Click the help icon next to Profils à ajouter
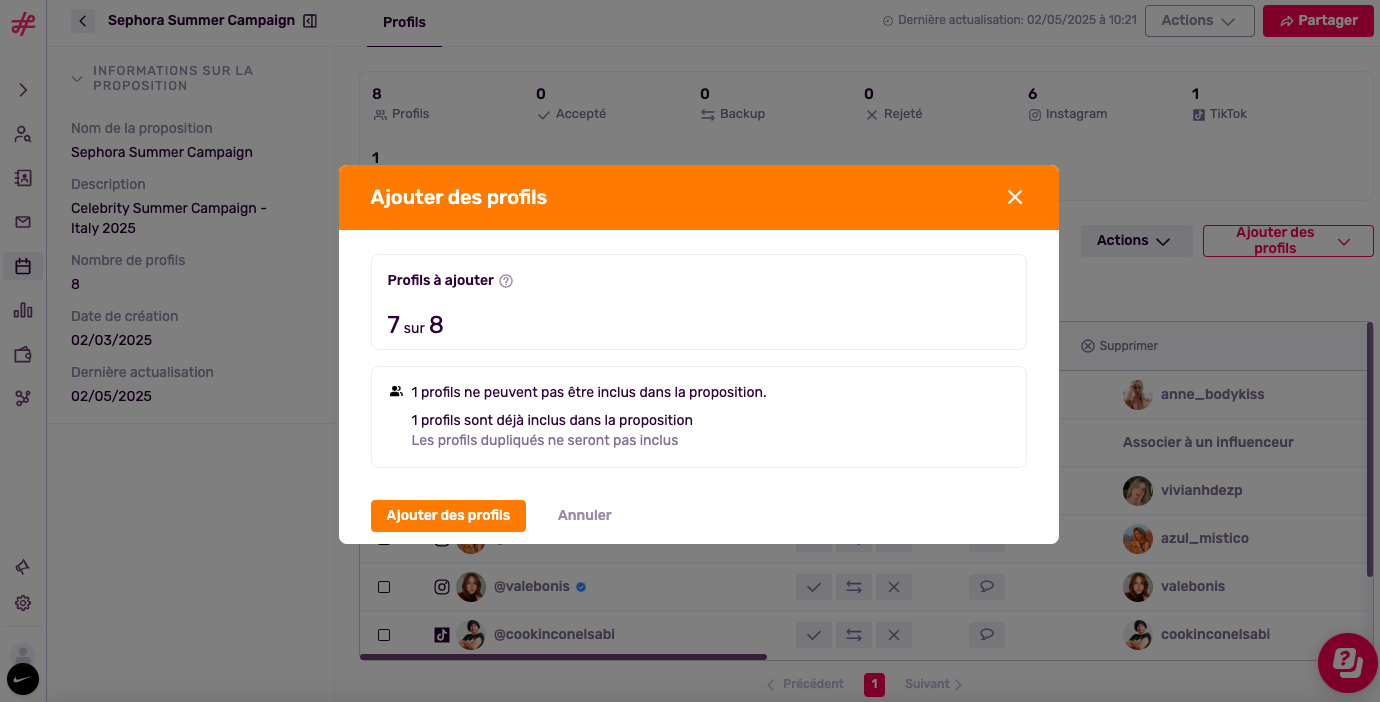This screenshot has height=702, width=1380. pos(506,281)
